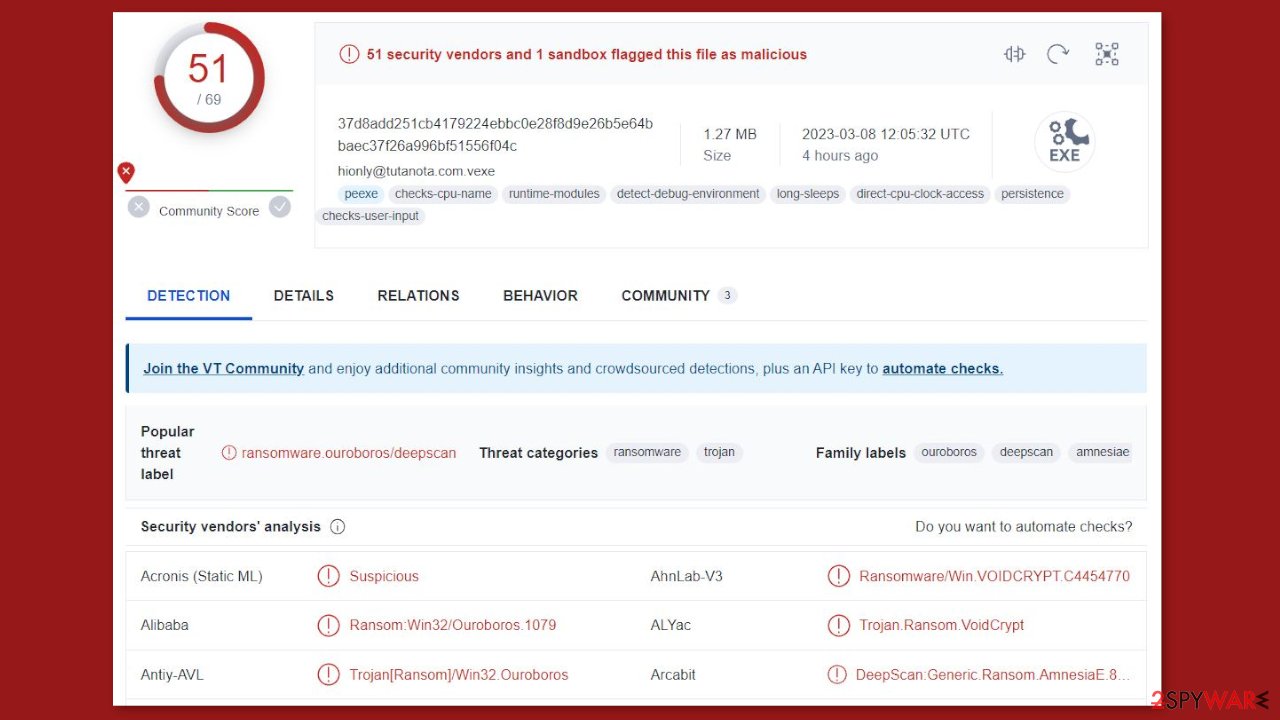The height and width of the screenshot is (720, 1280).
Task: Click the checks-user-input tag
Action: (x=370, y=216)
